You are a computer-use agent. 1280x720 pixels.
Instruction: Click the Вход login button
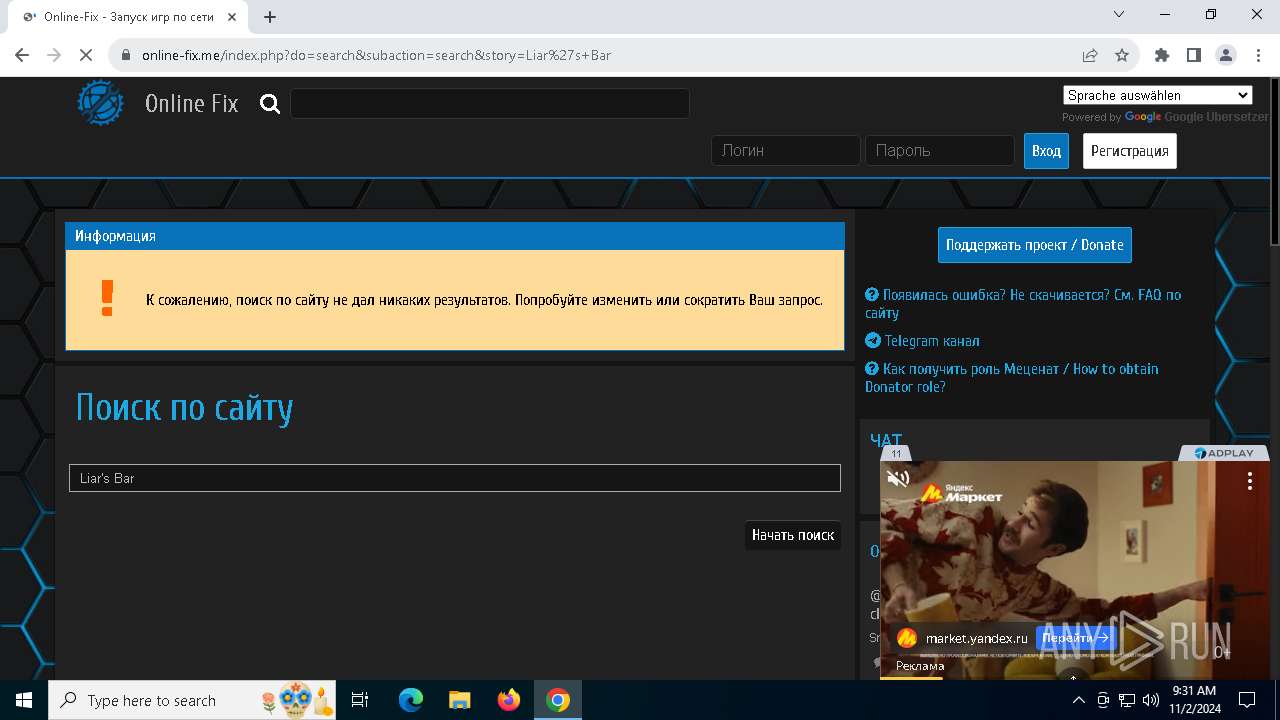(1046, 151)
